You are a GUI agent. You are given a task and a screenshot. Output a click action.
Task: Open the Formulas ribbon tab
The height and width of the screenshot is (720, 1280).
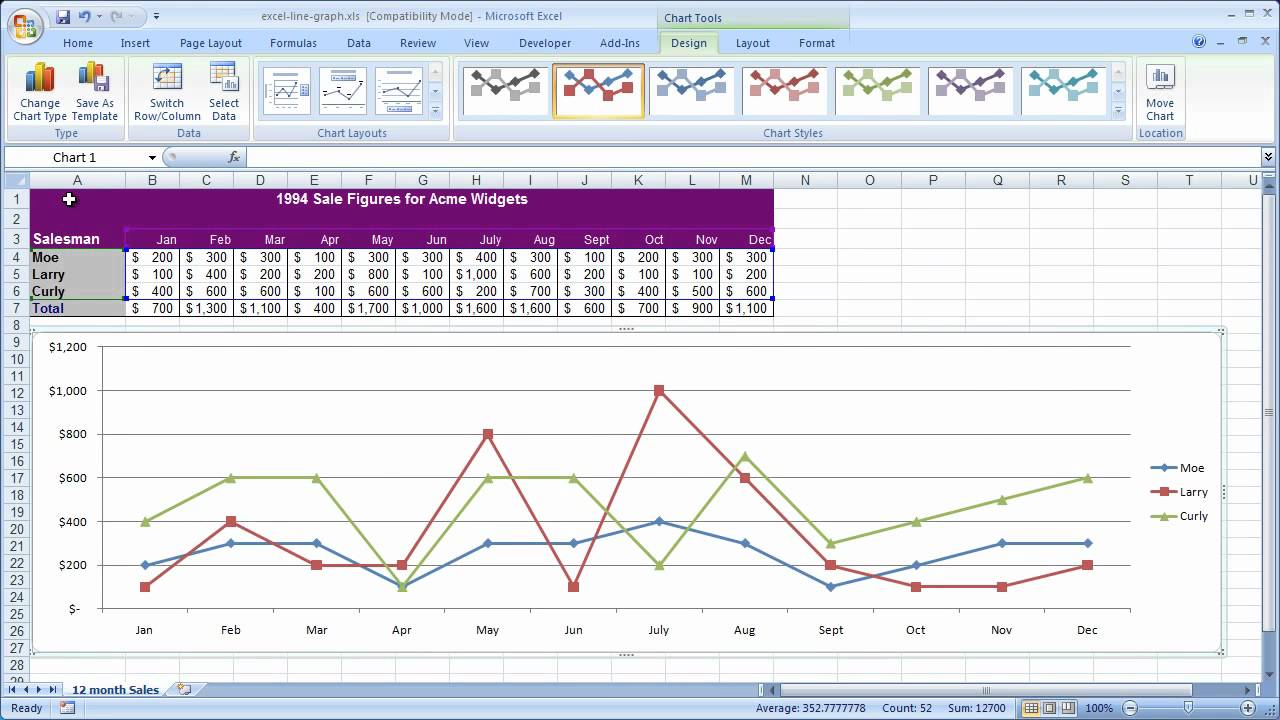point(293,43)
